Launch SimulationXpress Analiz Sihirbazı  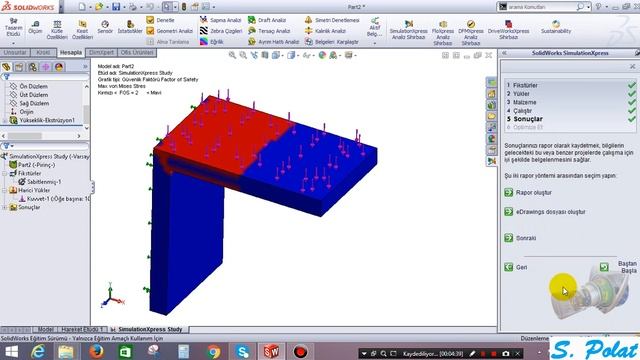[409, 30]
